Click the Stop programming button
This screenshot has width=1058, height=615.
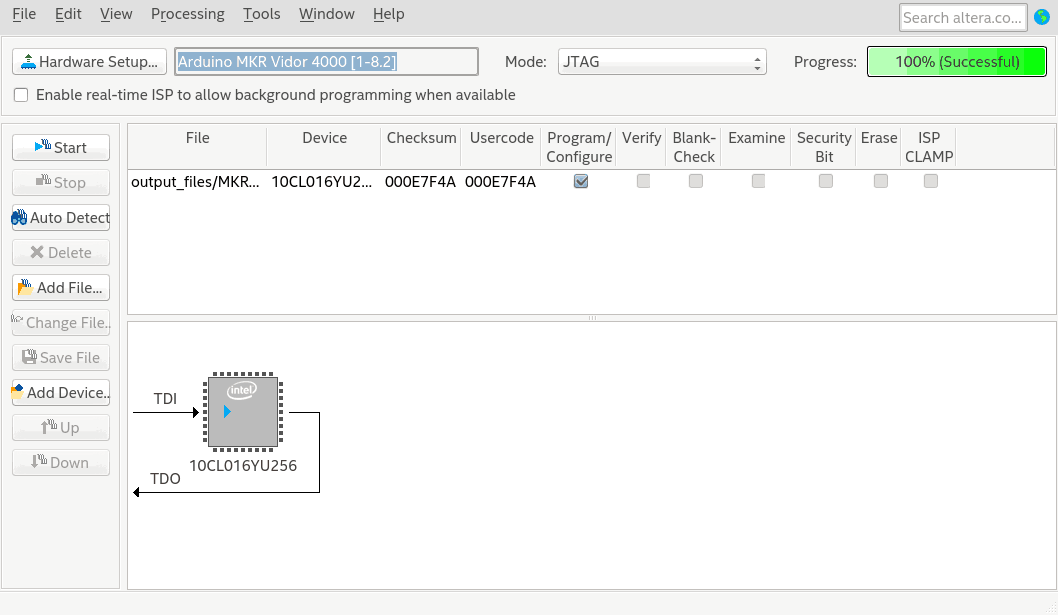click(x=61, y=183)
